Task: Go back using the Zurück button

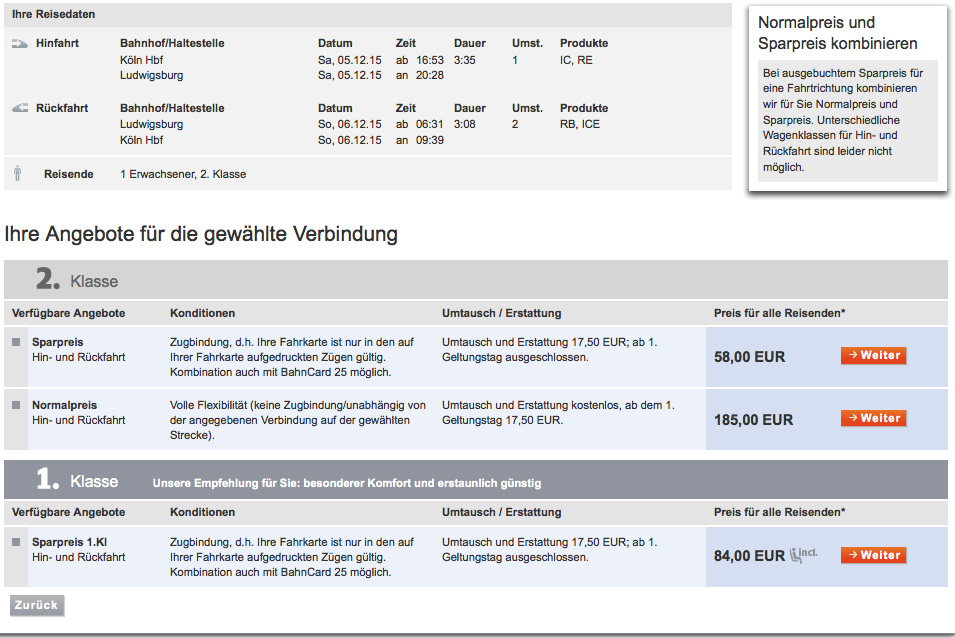Action: pyautogui.click(x=37, y=605)
